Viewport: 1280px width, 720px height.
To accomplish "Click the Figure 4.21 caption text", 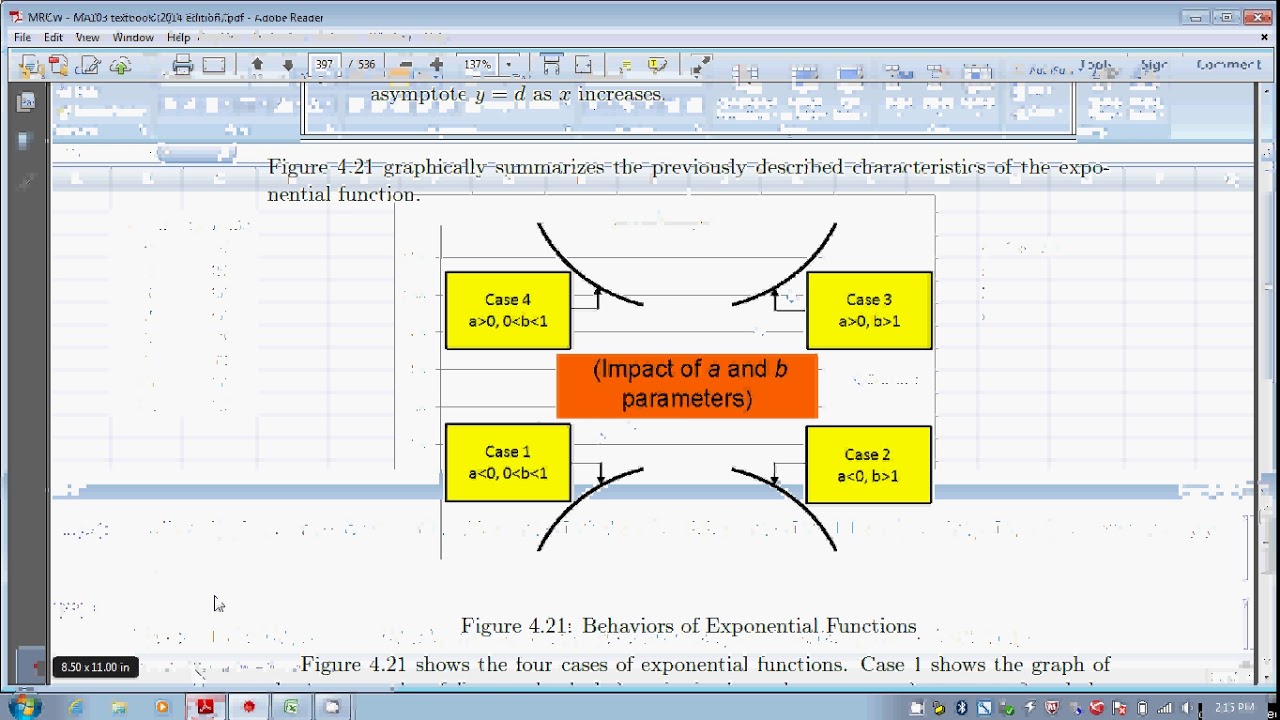I will 688,626.
